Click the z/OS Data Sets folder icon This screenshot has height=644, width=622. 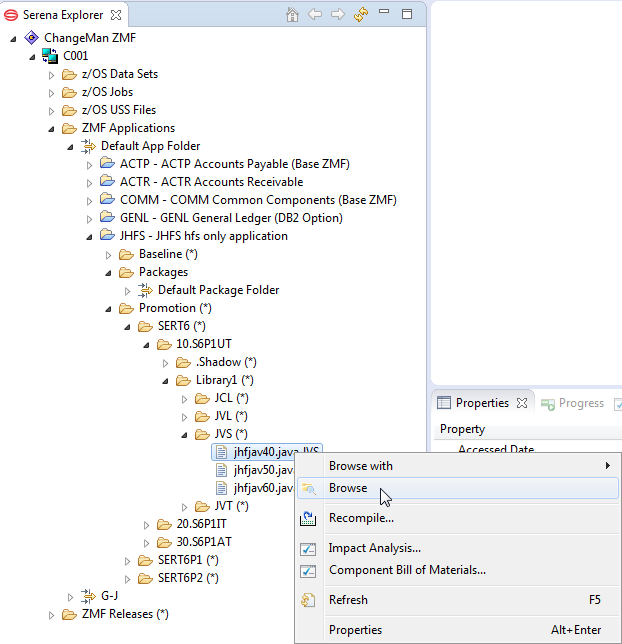click(69, 74)
